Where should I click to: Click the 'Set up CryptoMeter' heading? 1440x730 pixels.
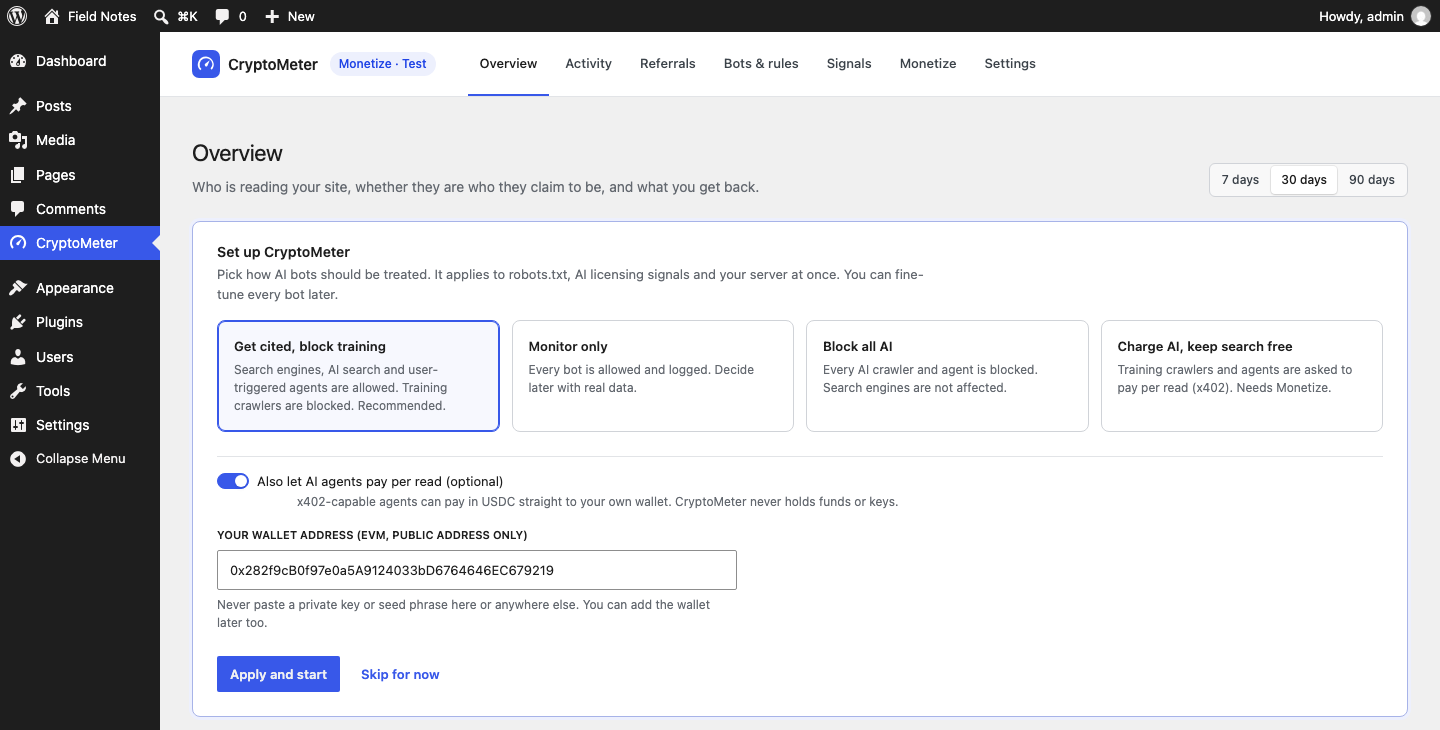point(283,252)
